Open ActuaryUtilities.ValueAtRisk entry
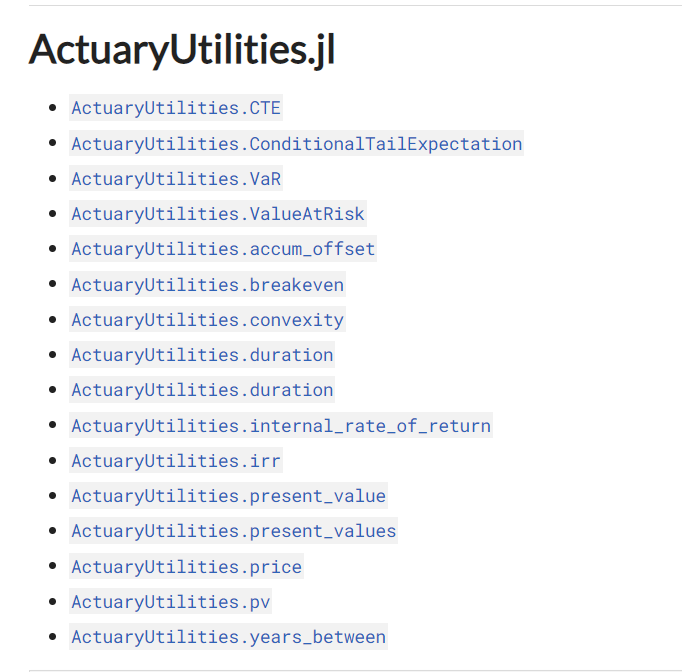 point(218,214)
